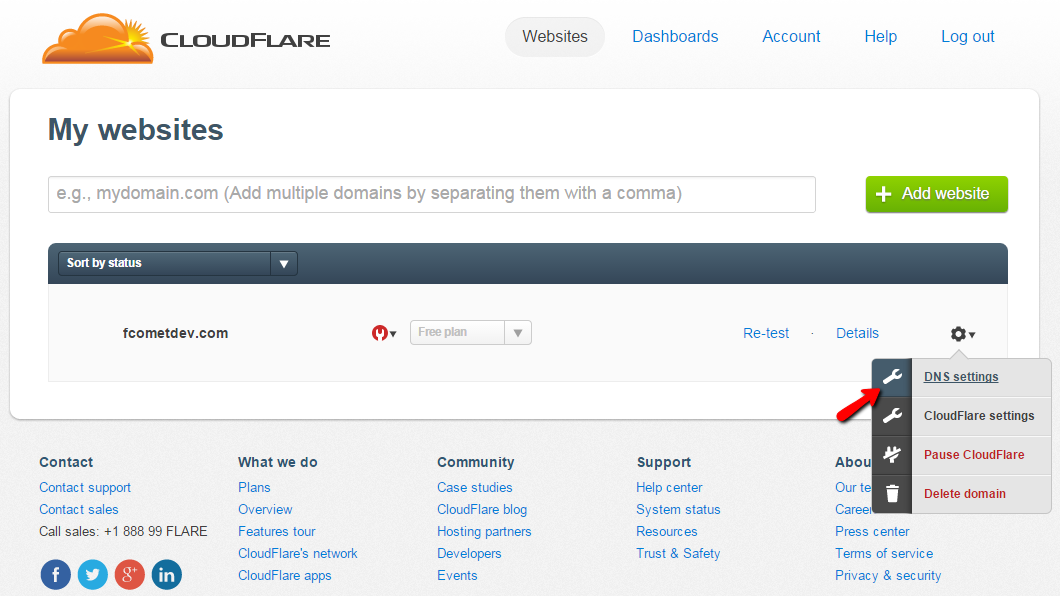Viewport: 1060px width, 596px height.
Task: Click the wrench icon next to DNS settings
Action: (892, 377)
